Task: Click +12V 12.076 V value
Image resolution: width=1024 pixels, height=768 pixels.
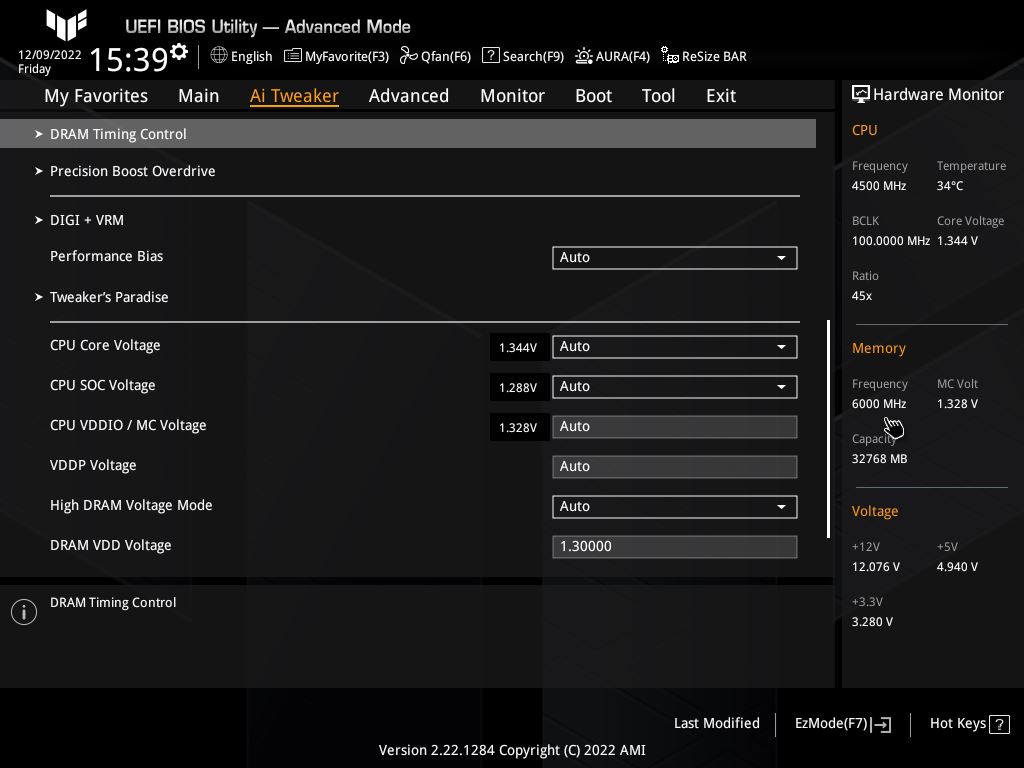Action: 875,567
